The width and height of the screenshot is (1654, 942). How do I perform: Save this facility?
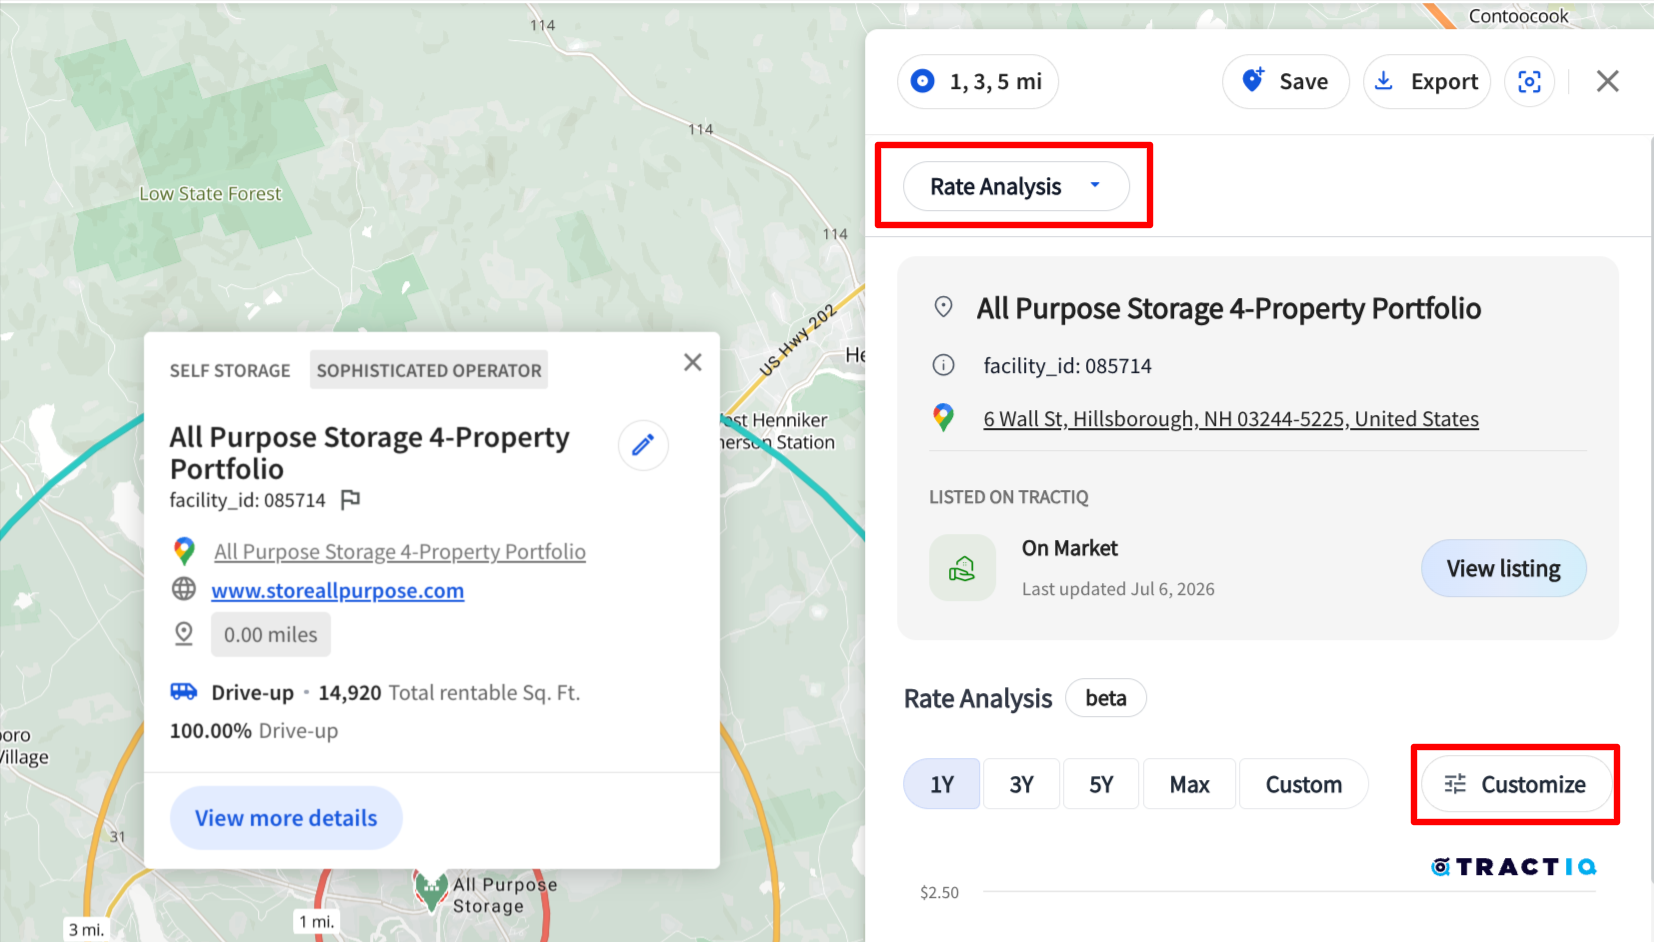tap(1285, 82)
